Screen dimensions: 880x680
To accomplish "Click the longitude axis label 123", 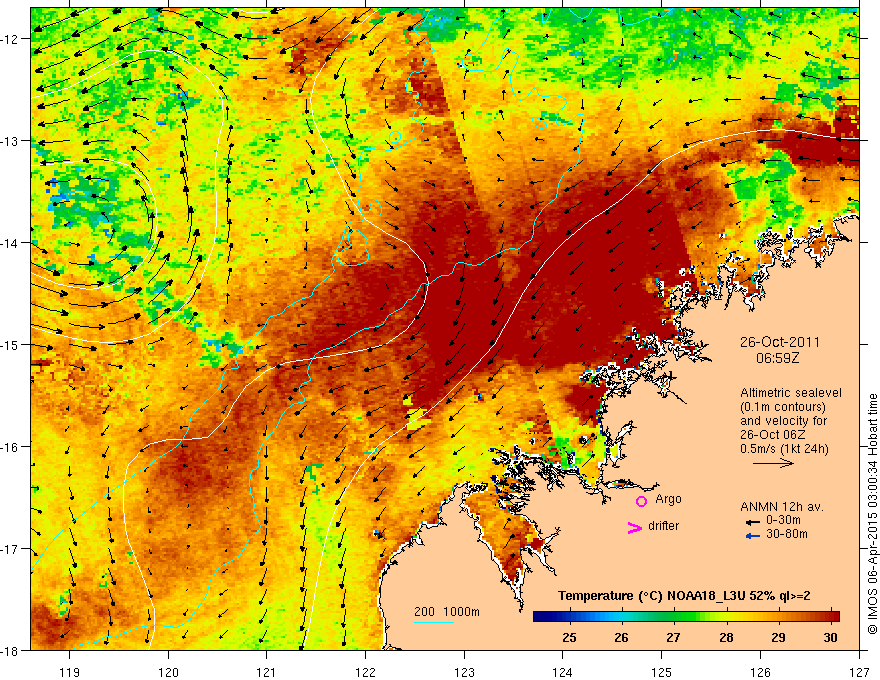I will [x=464, y=672].
